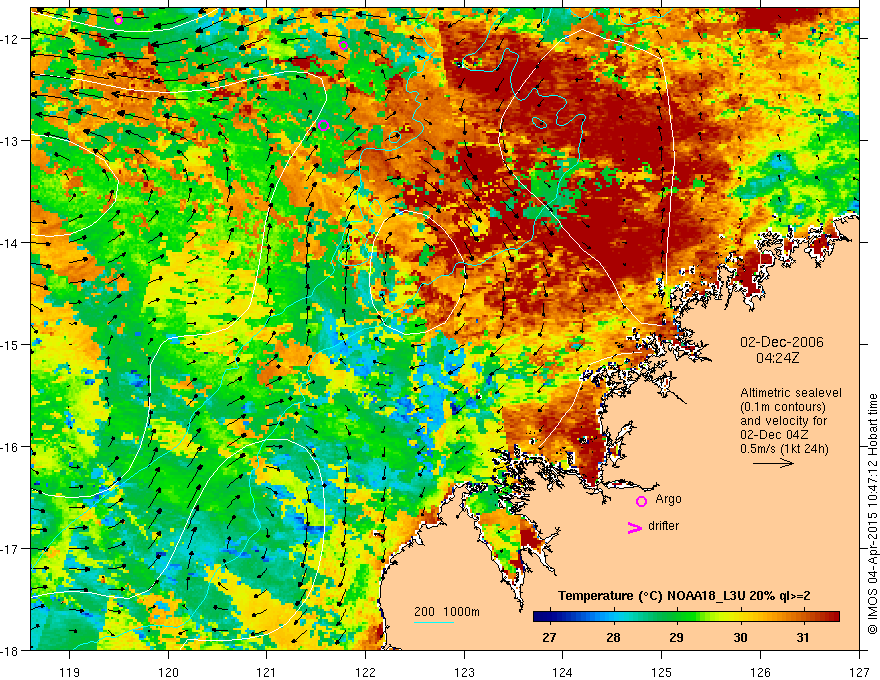The width and height of the screenshot is (880, 680).
Task: Click the latitude axis label -12
Action: 10,39
